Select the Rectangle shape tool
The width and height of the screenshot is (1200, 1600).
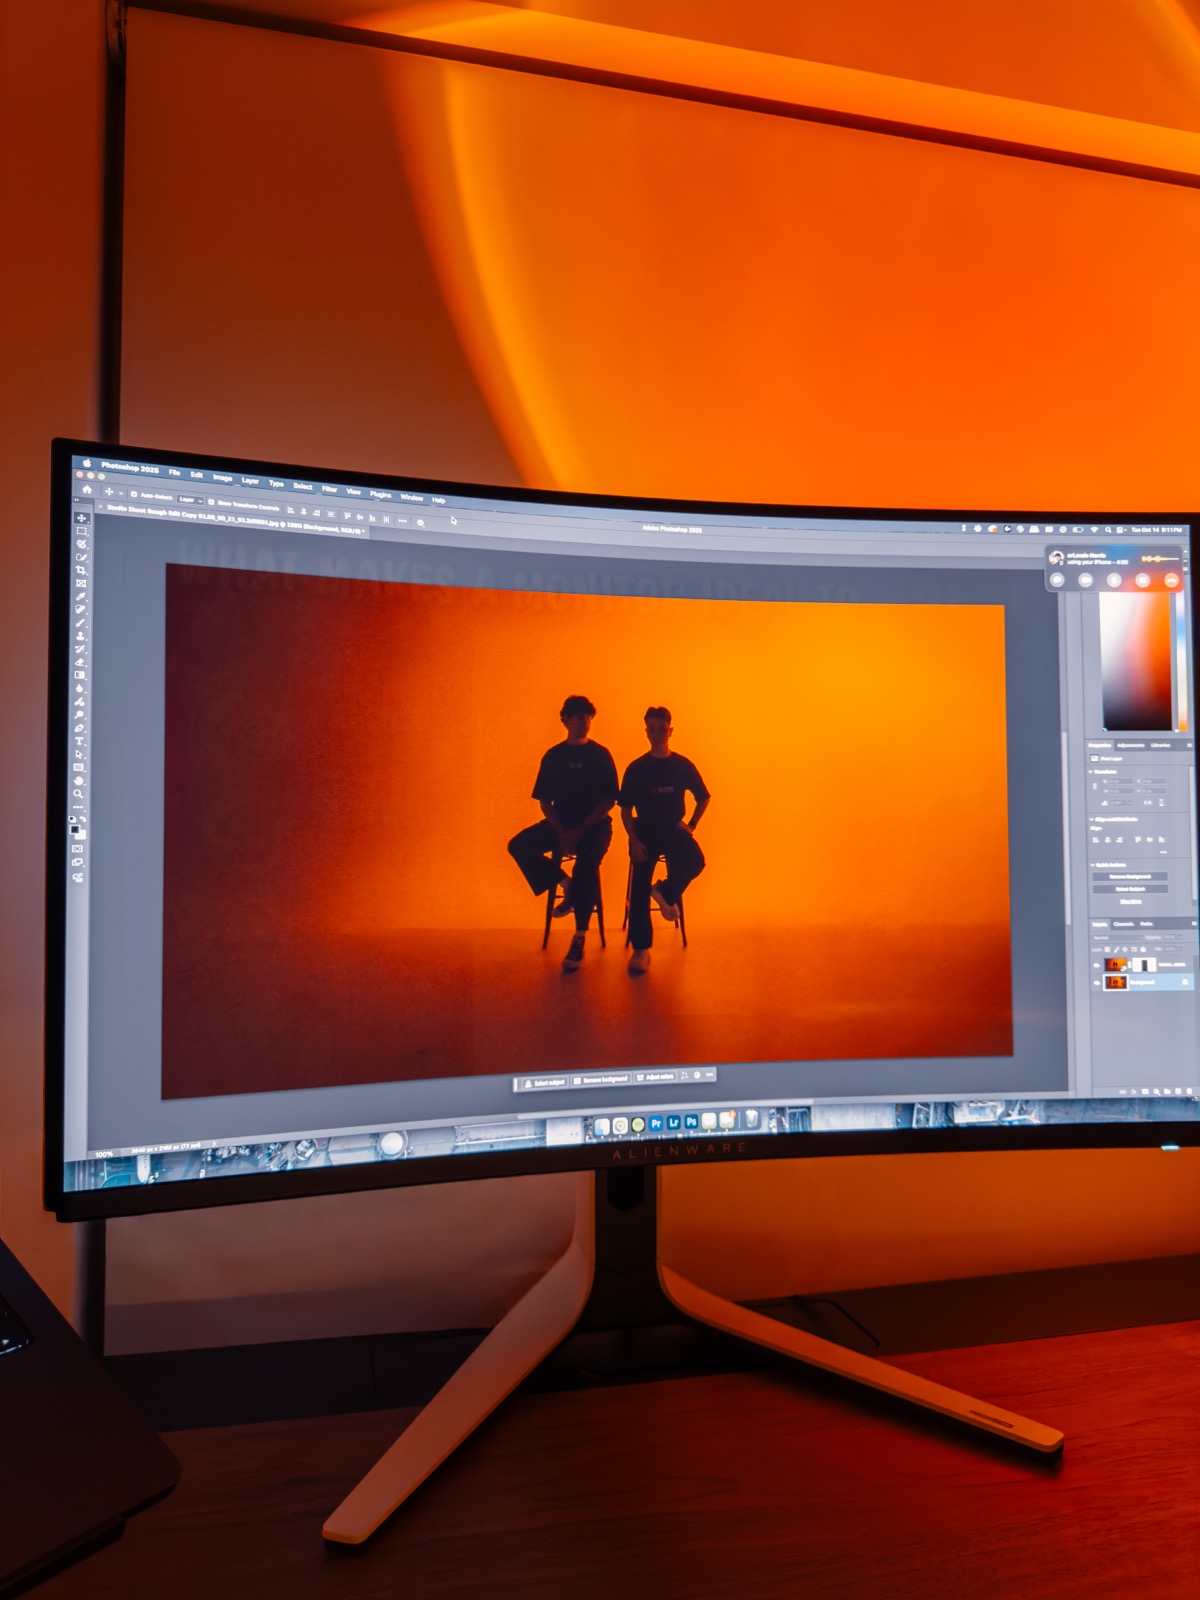click(79, 767)
